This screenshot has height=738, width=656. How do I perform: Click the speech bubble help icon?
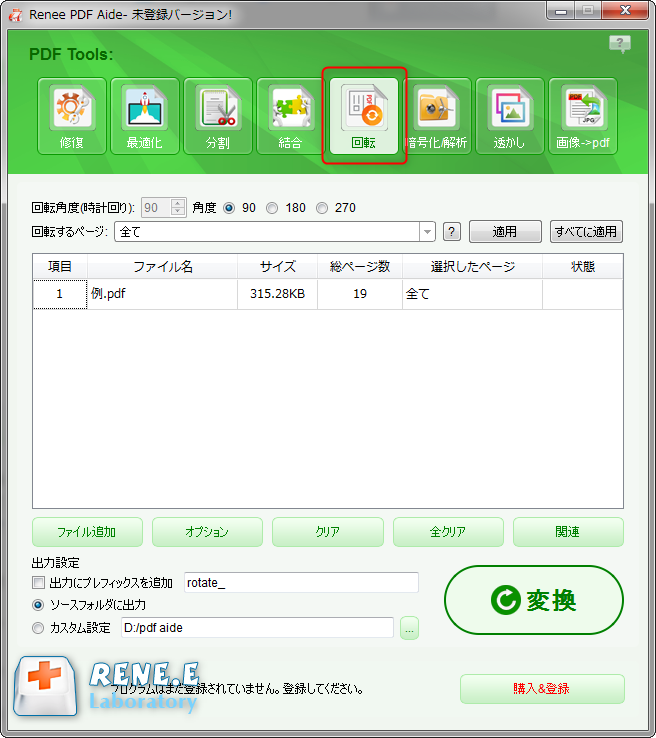(x=620, y=44)
